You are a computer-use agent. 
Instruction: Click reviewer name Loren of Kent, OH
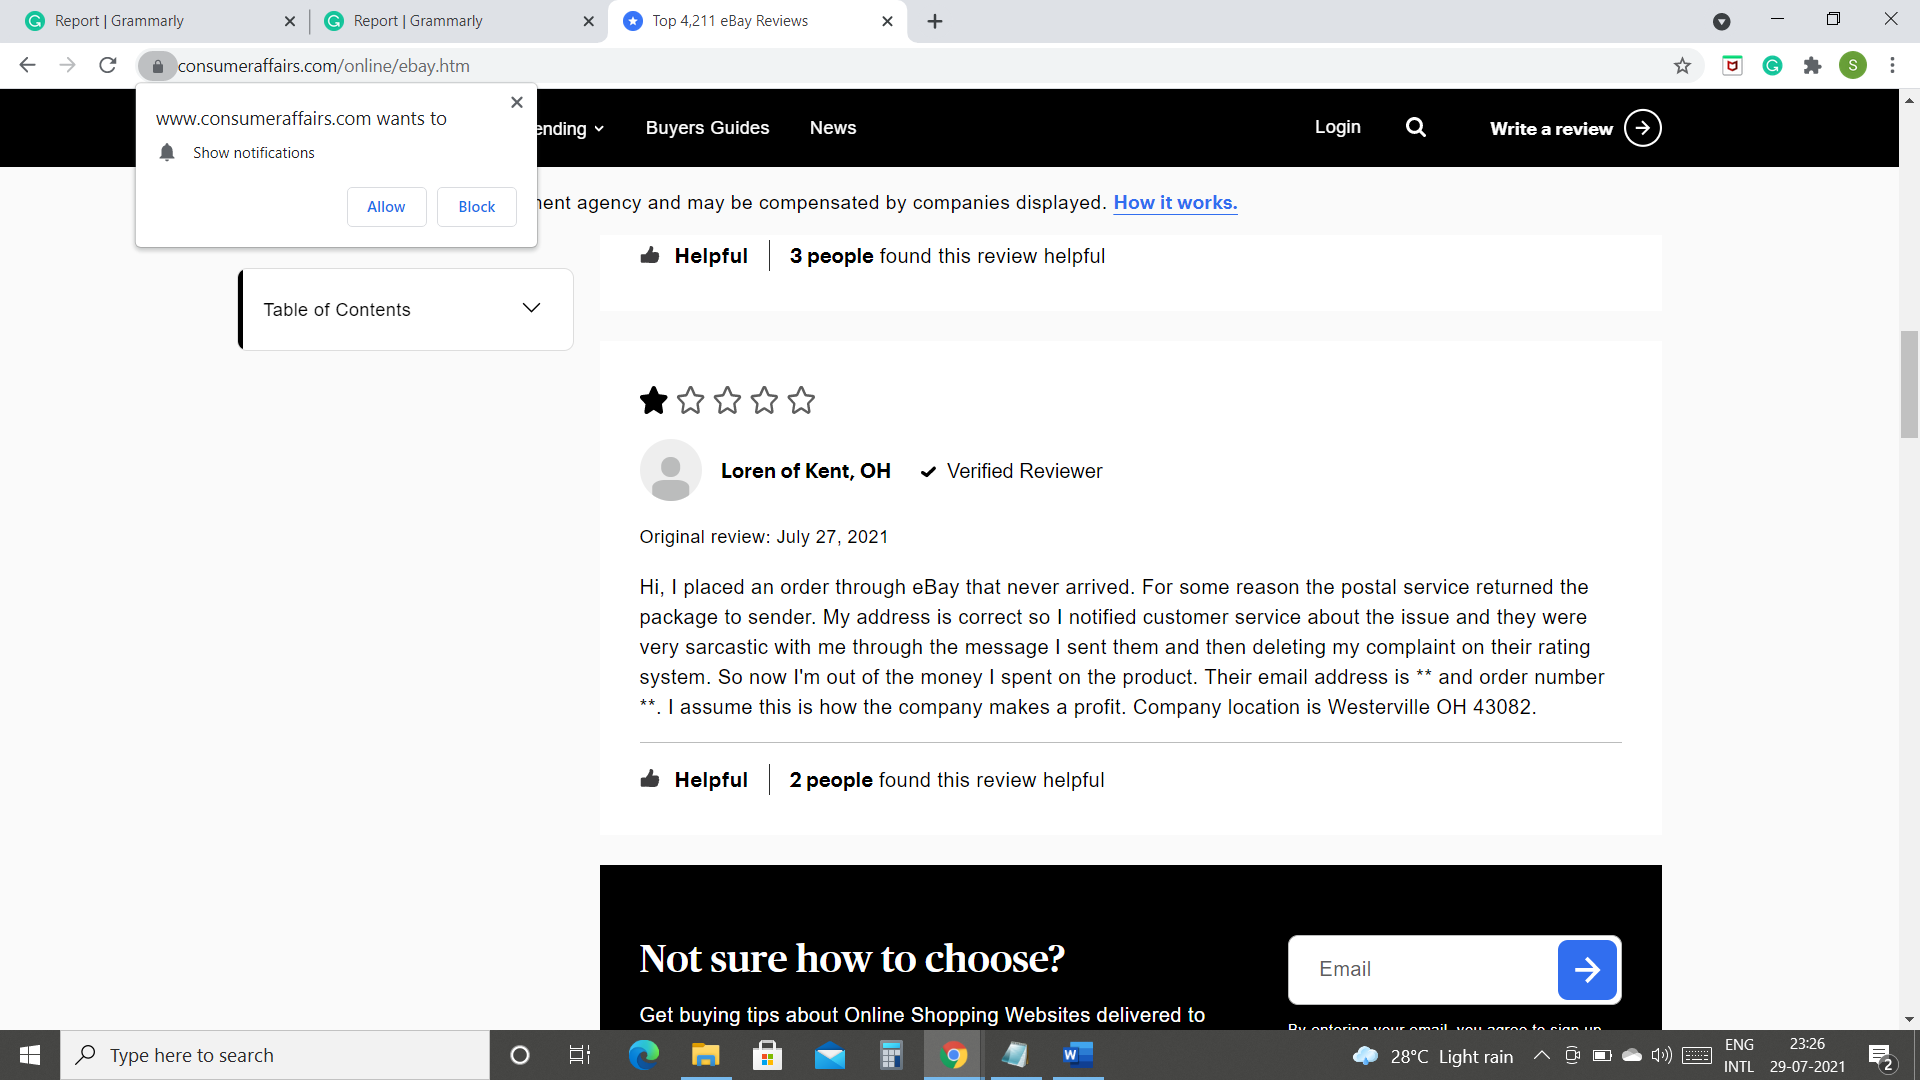coord(805,471)
